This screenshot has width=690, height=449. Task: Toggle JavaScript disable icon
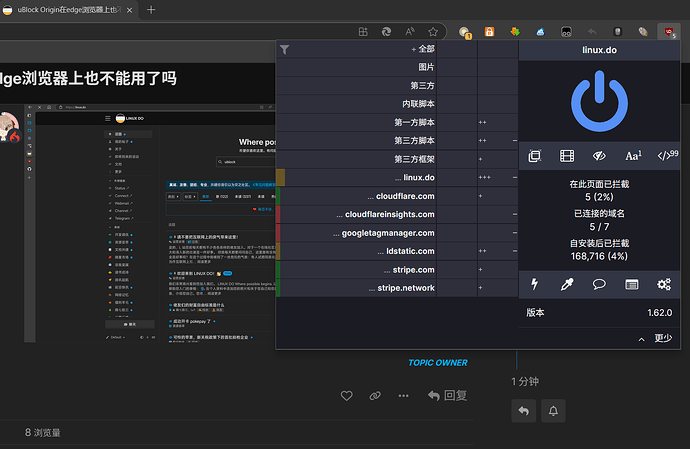point(667,155)
